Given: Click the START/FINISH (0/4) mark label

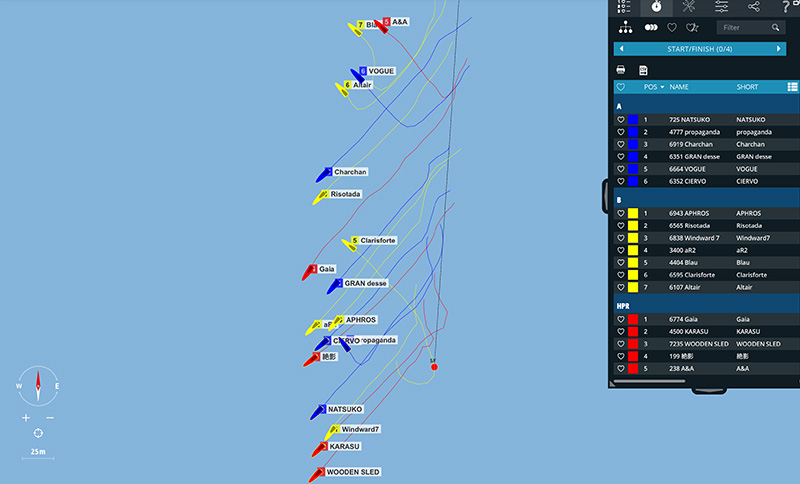Looking at the screenshot, I should coord(699,49).
